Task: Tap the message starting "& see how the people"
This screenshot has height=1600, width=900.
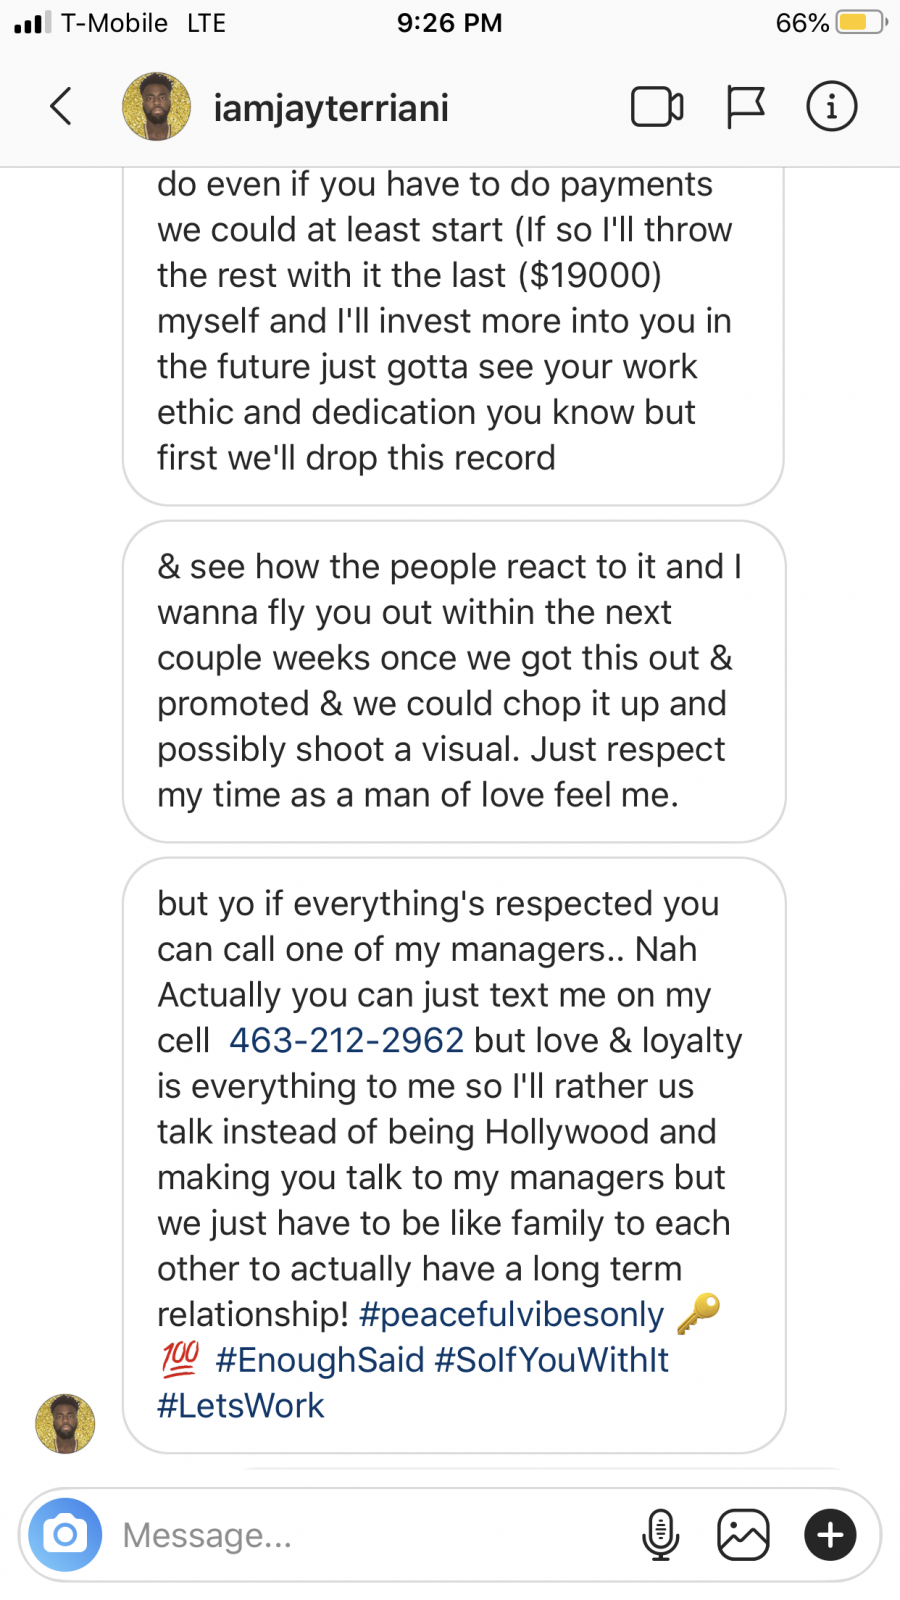Action: click(453, 681)
